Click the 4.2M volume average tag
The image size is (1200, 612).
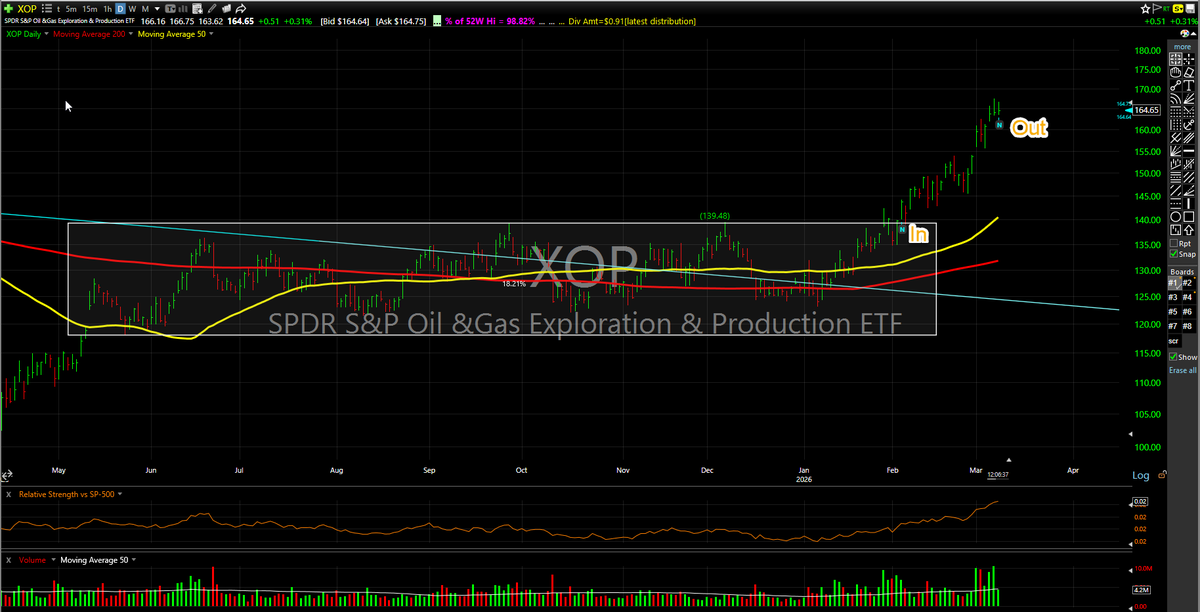tap(1140, 589)
